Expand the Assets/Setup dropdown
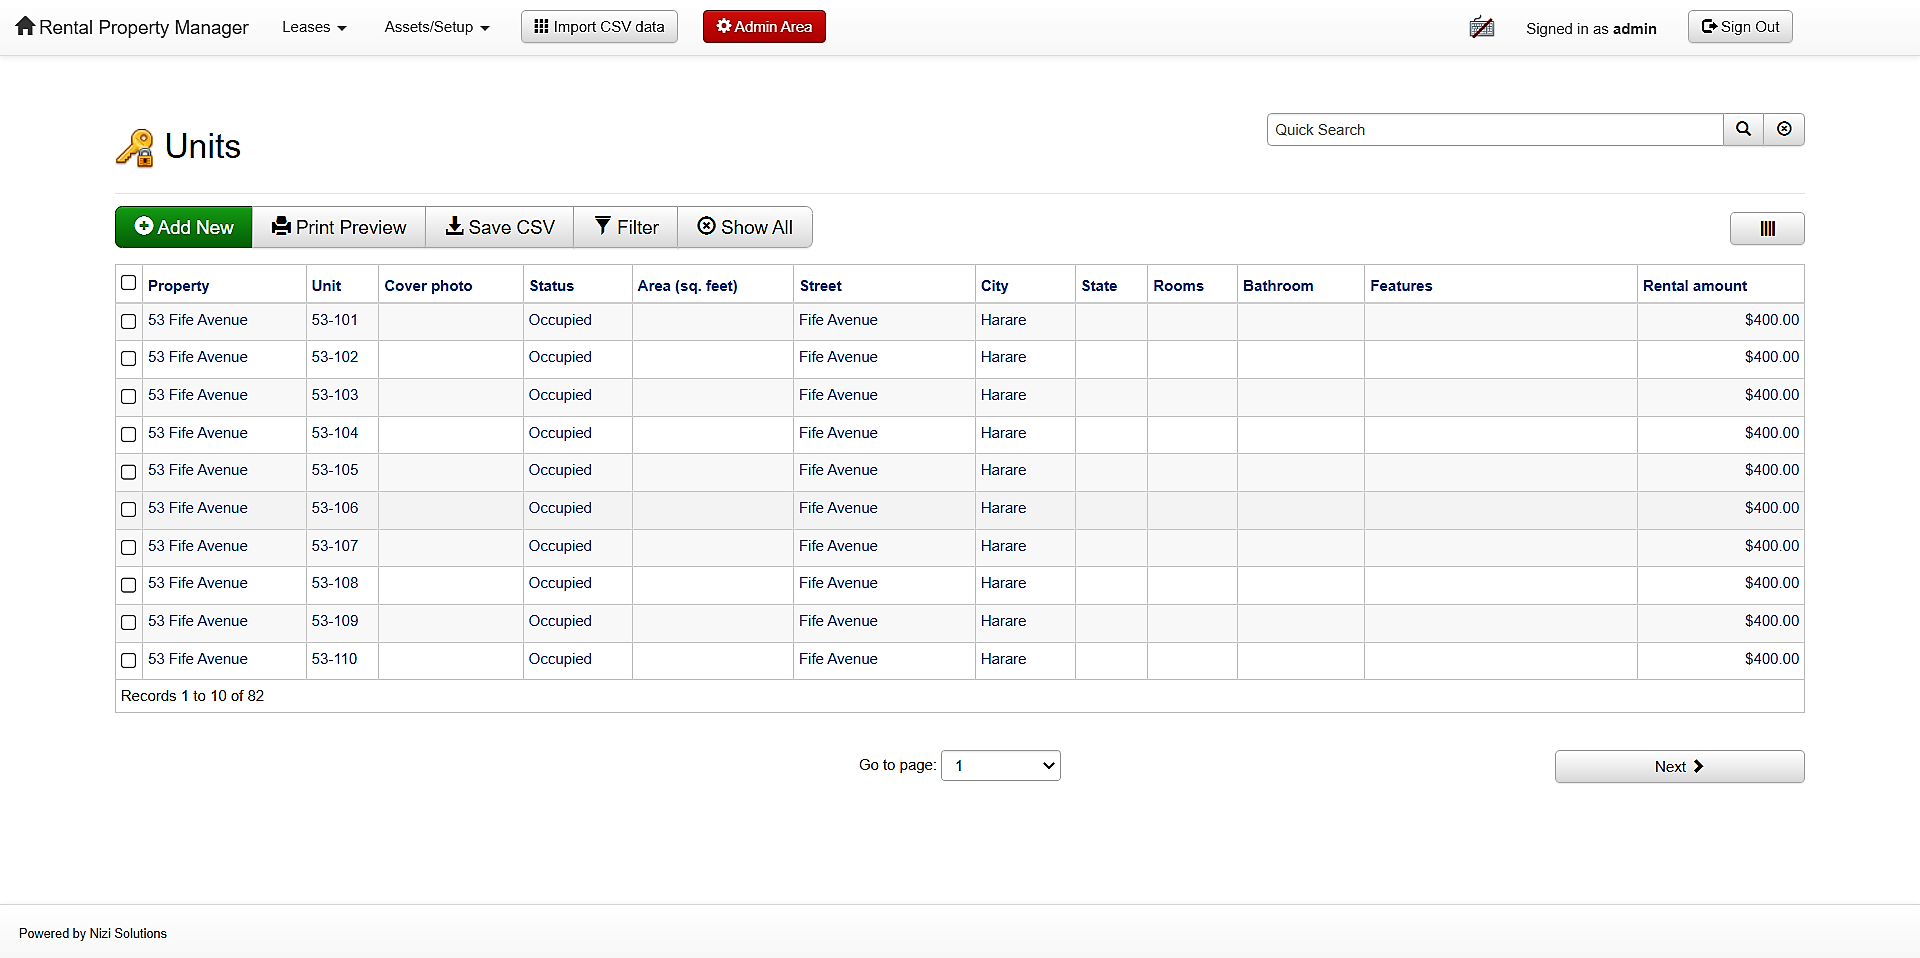This screenshot has width=1920, height=958. (436, 27)
